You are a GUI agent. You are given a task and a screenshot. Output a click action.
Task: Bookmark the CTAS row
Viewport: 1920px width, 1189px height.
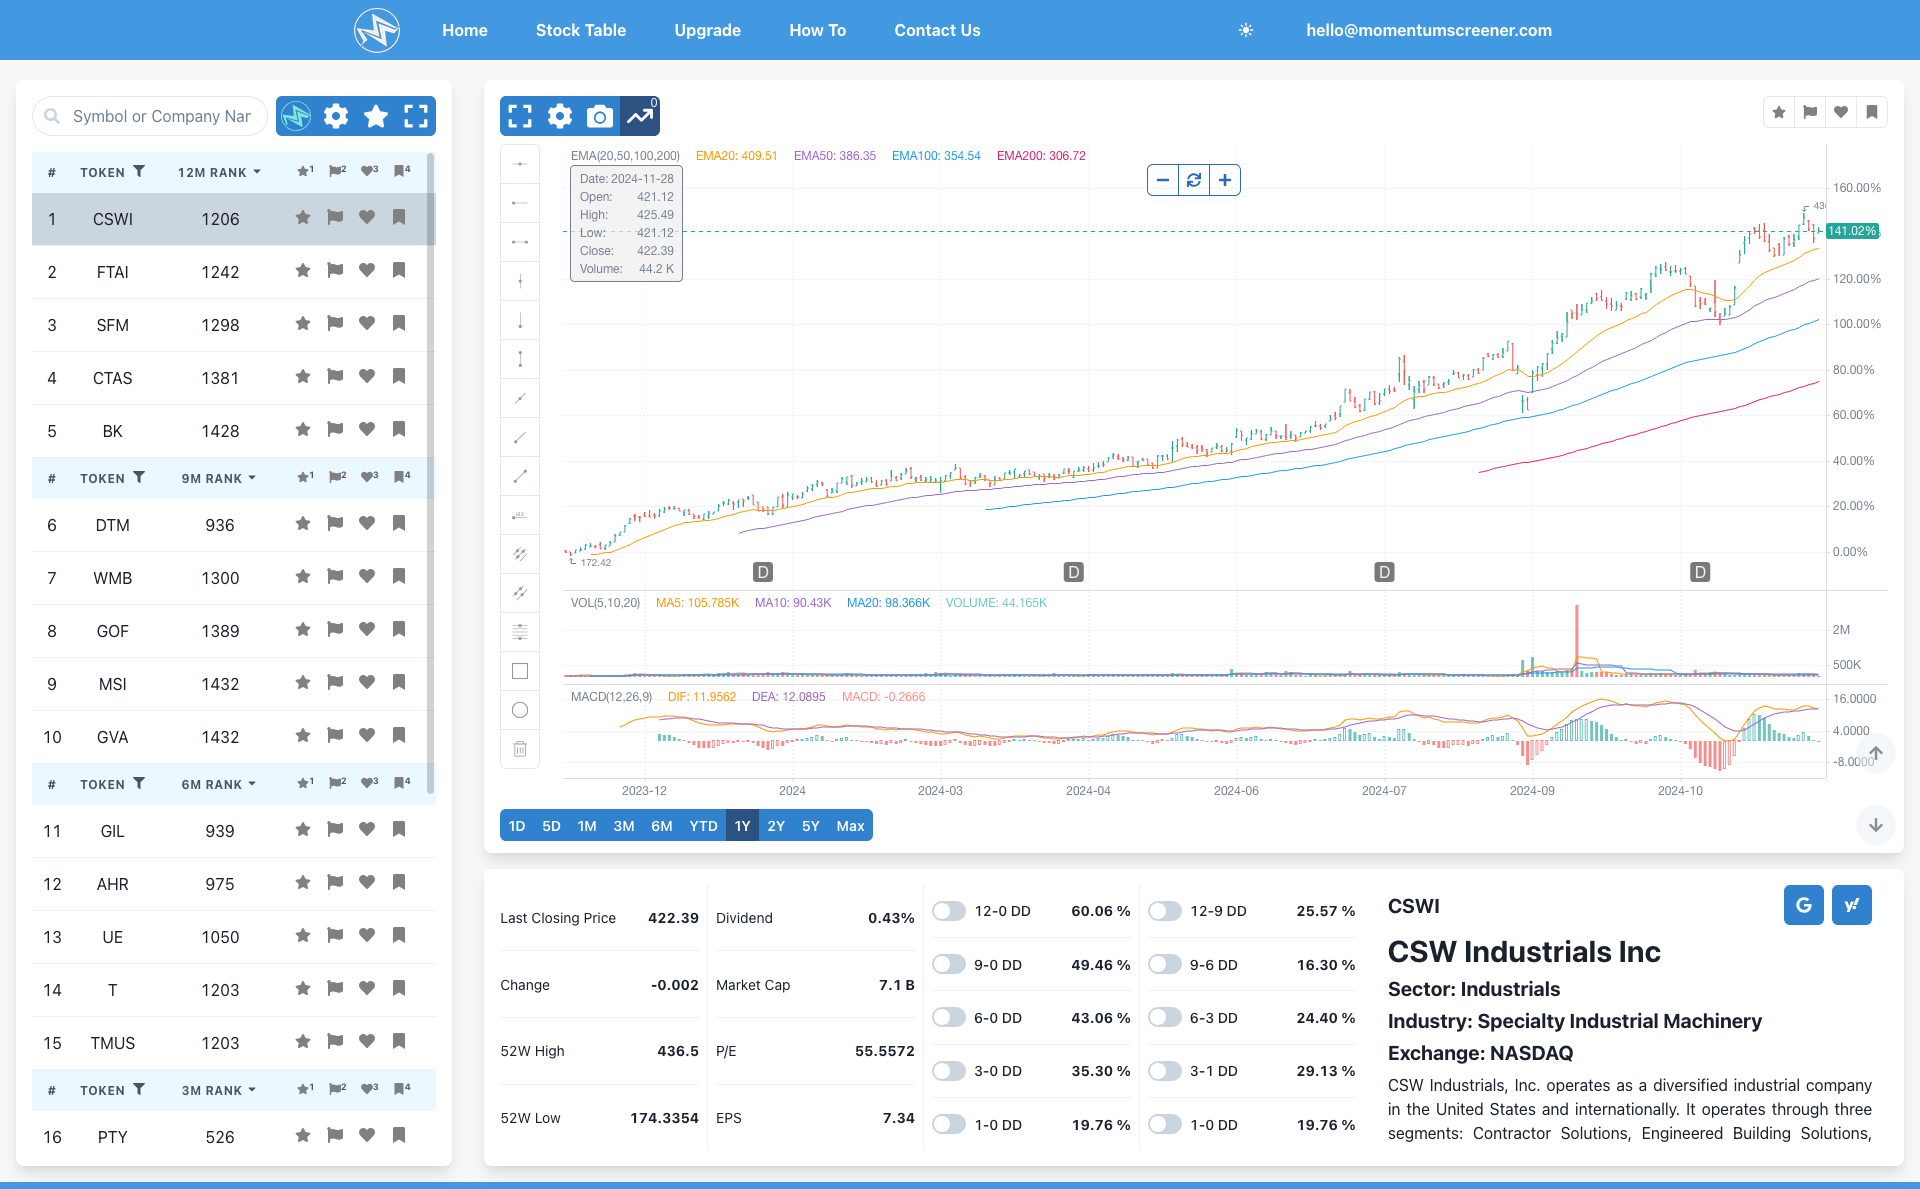pos(399,376)
